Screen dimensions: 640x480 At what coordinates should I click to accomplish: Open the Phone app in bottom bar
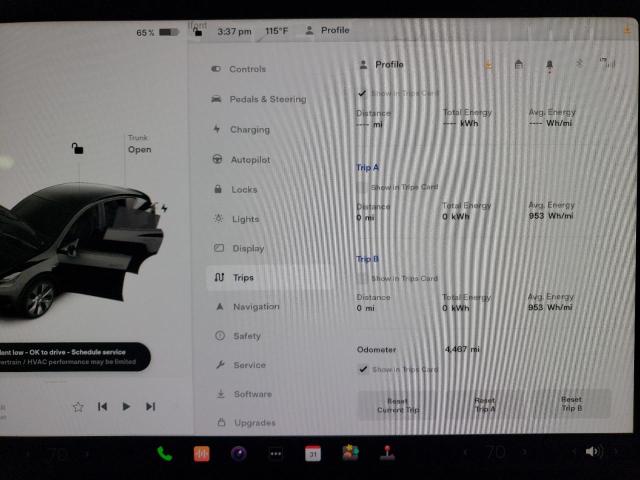coord(164,454)
